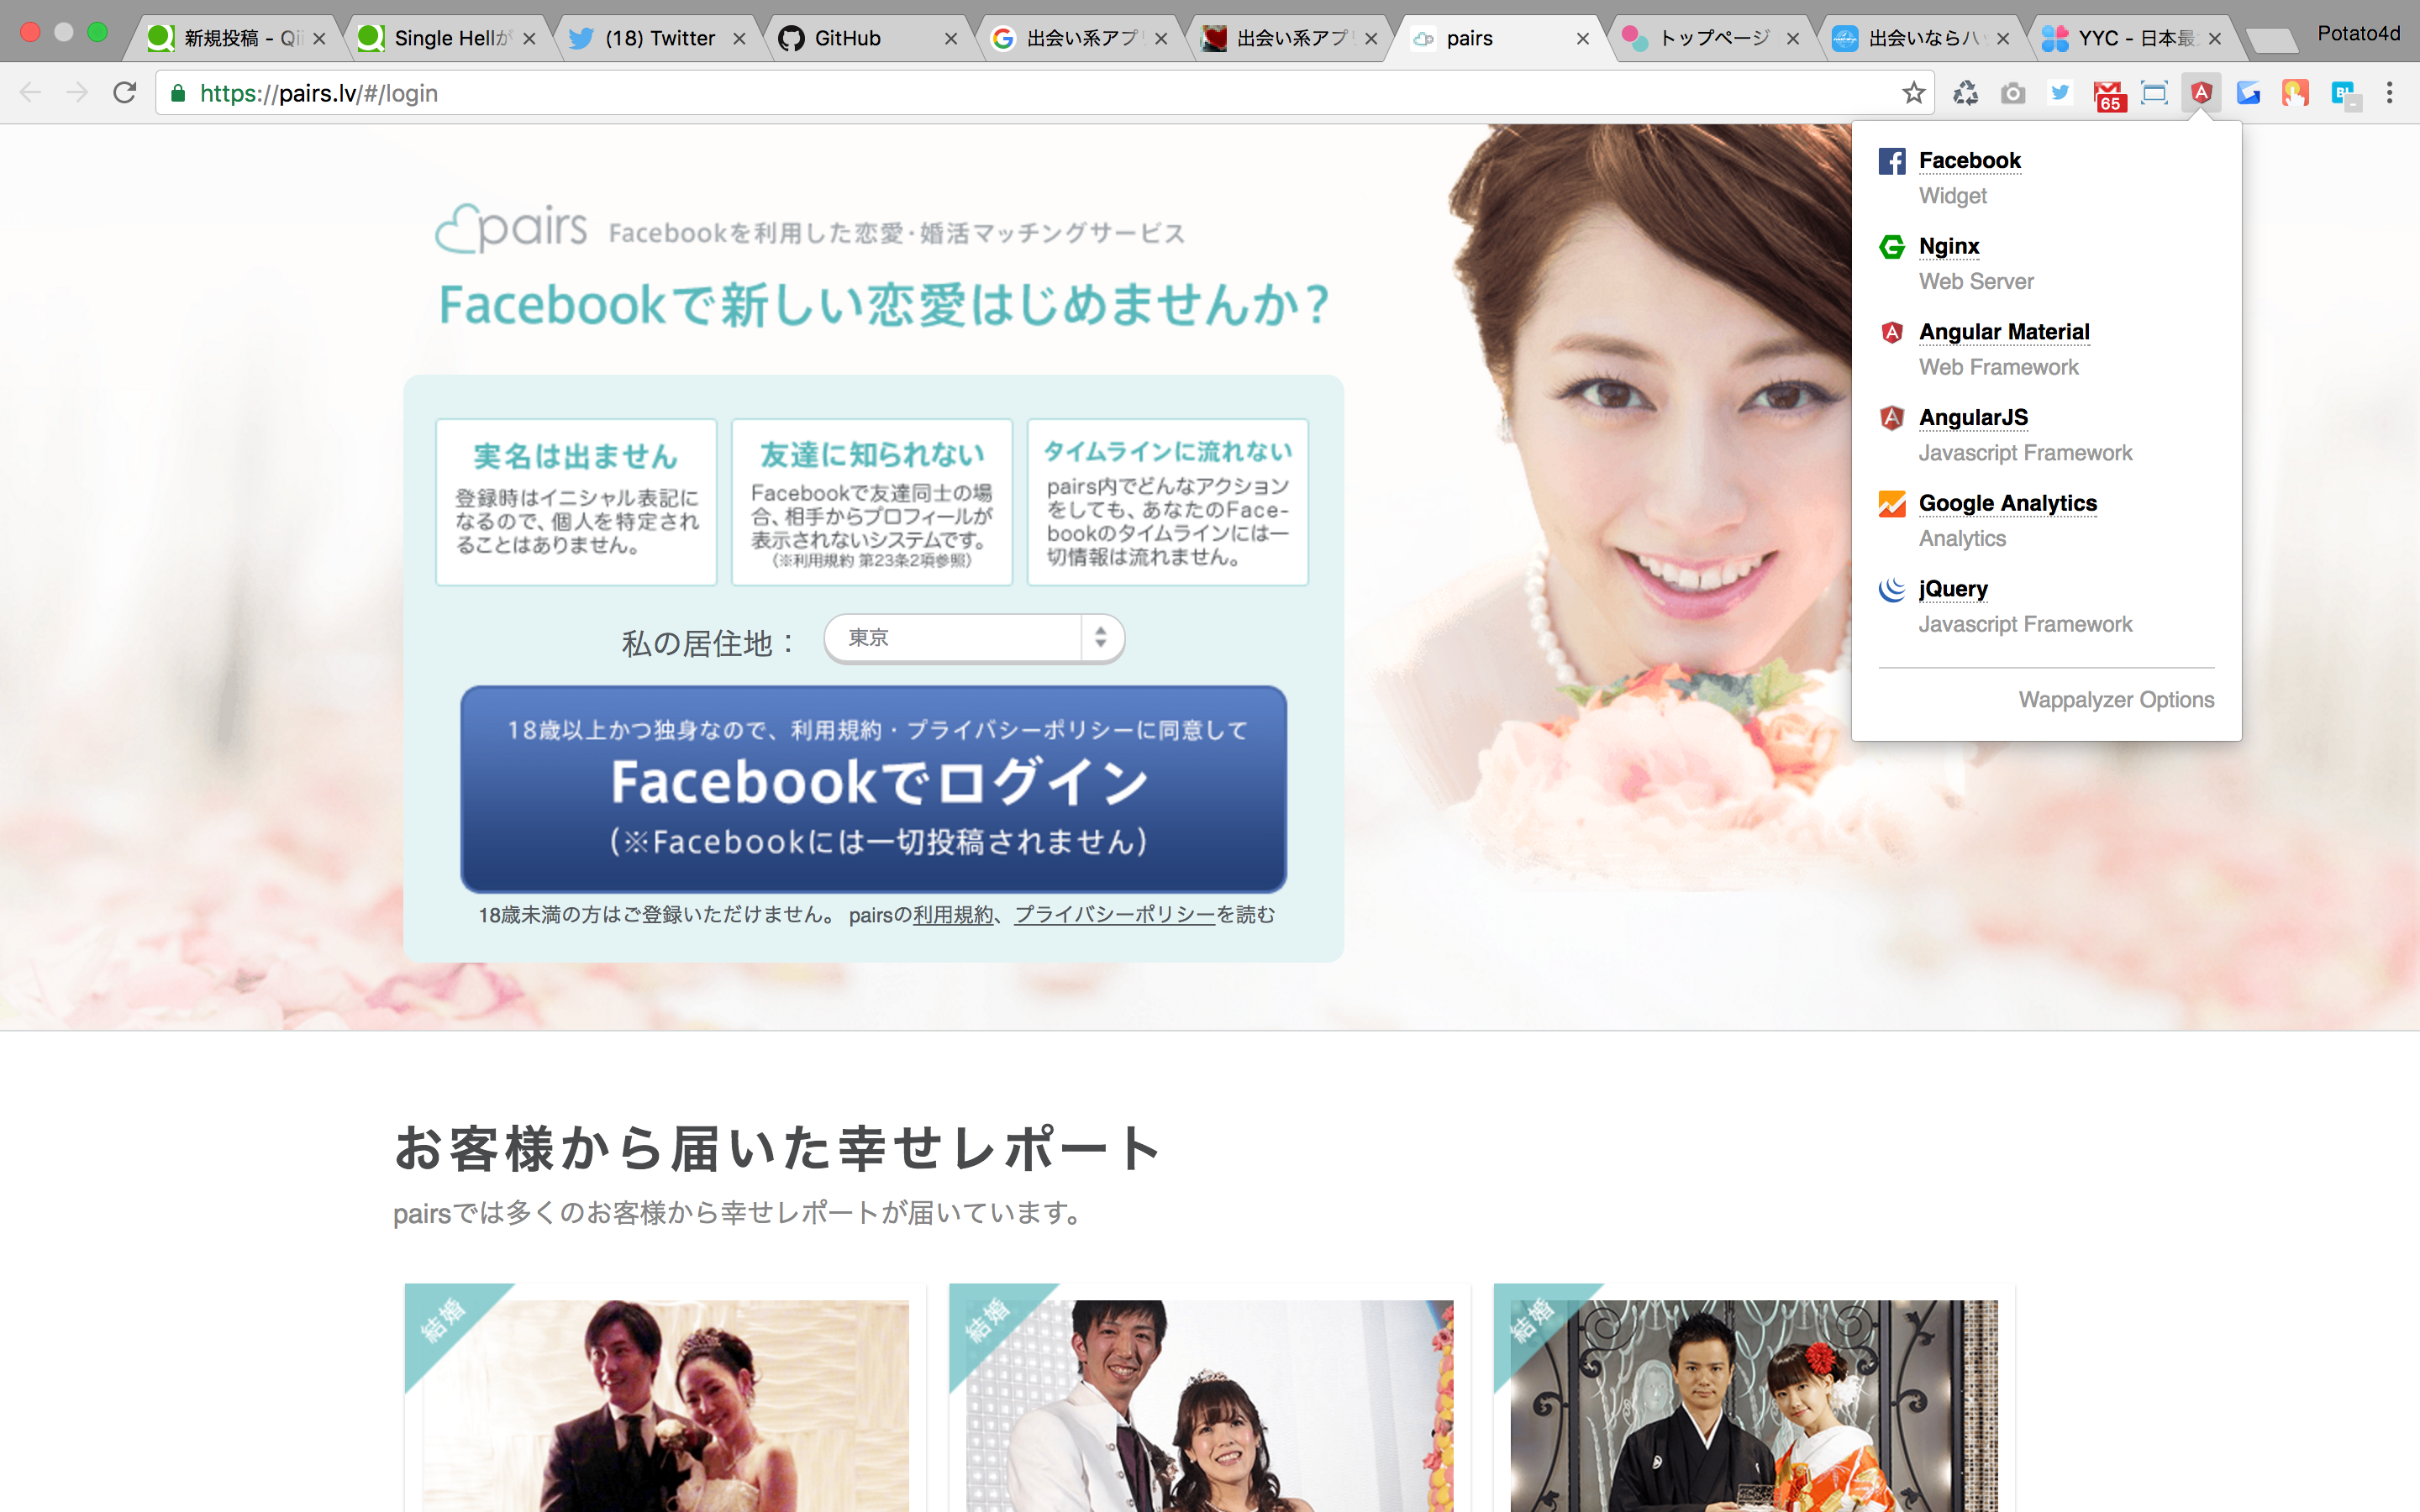Bookmark page with star icon
The image size is (2420, 1512).
(x=1913, y=93)
